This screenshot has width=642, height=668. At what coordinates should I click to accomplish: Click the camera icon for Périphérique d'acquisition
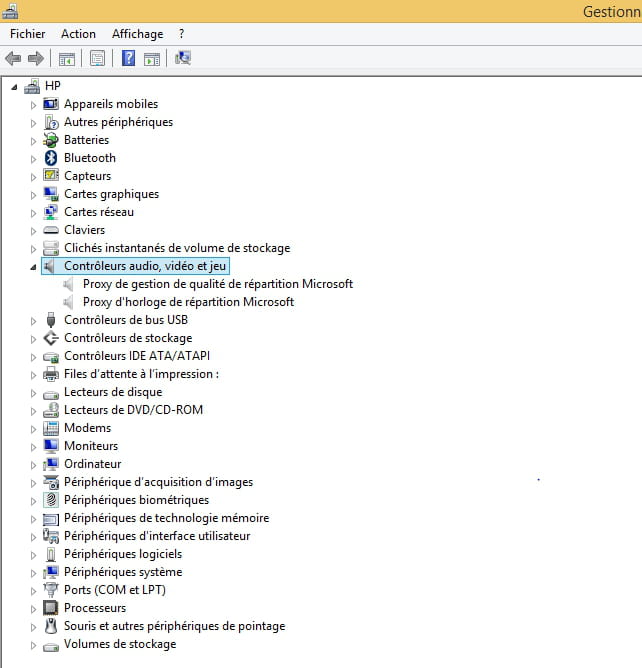point(51,482)
